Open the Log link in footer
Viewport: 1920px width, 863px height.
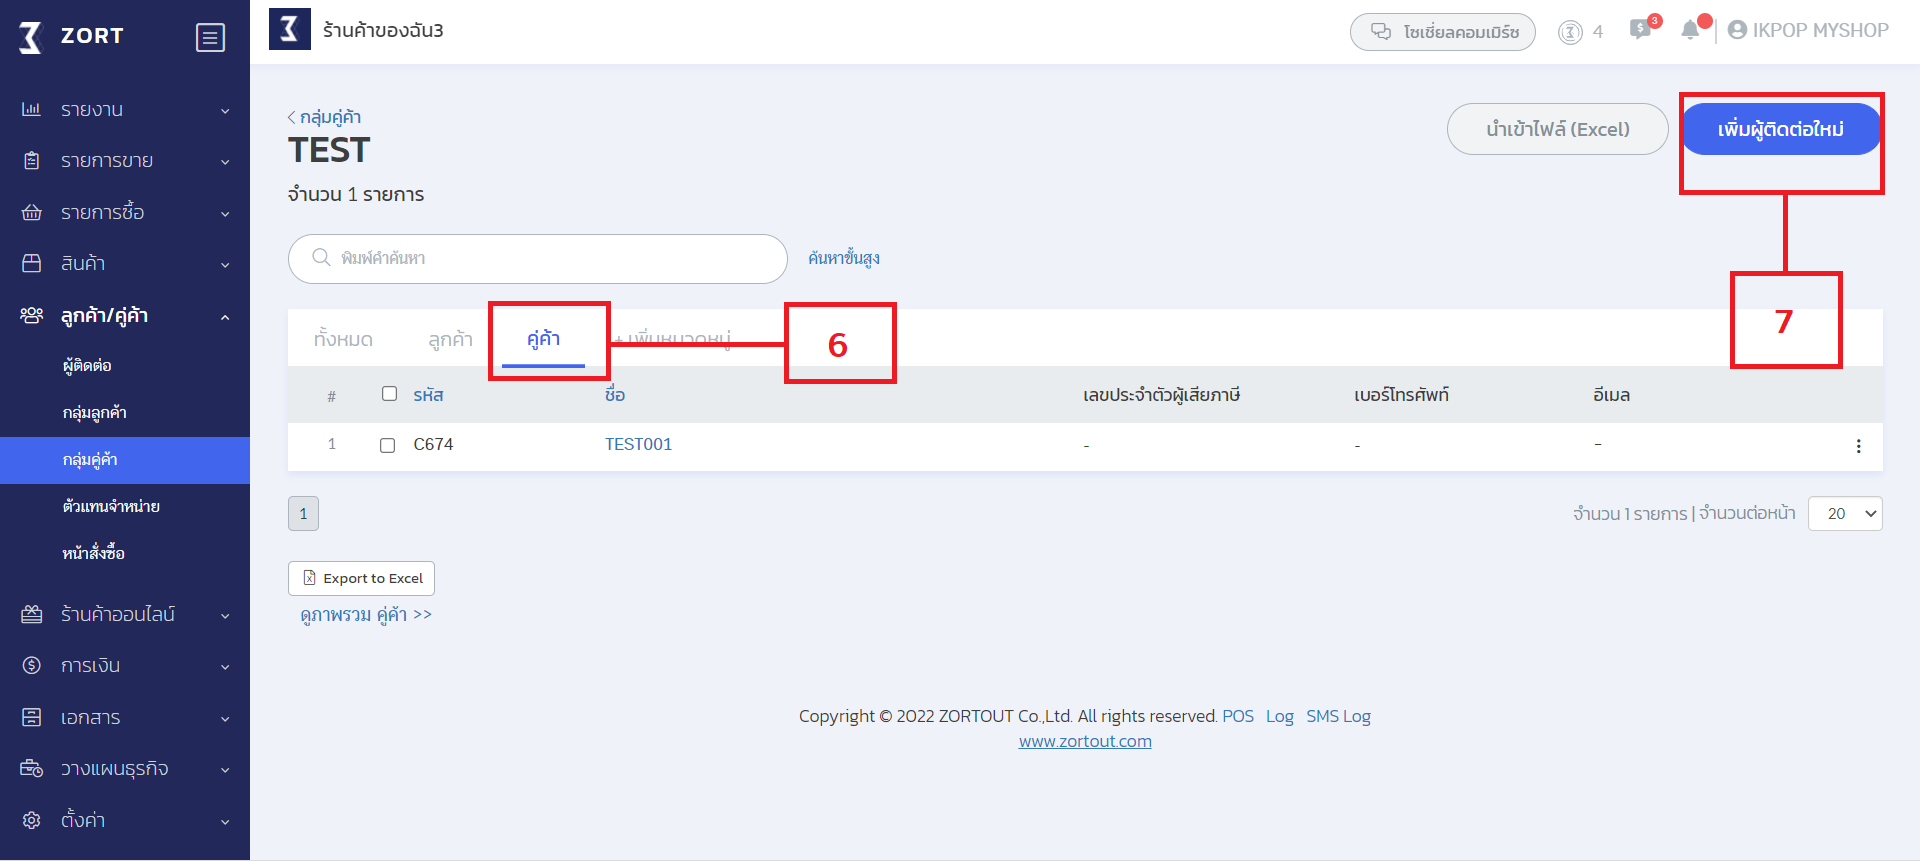click(1280, 716)
